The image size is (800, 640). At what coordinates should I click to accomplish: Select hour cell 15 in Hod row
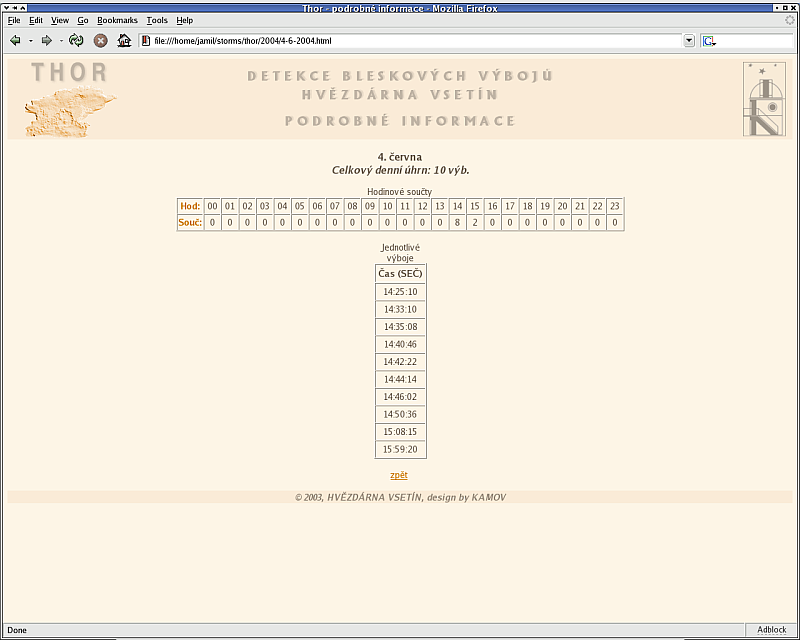tap(474, 206)
